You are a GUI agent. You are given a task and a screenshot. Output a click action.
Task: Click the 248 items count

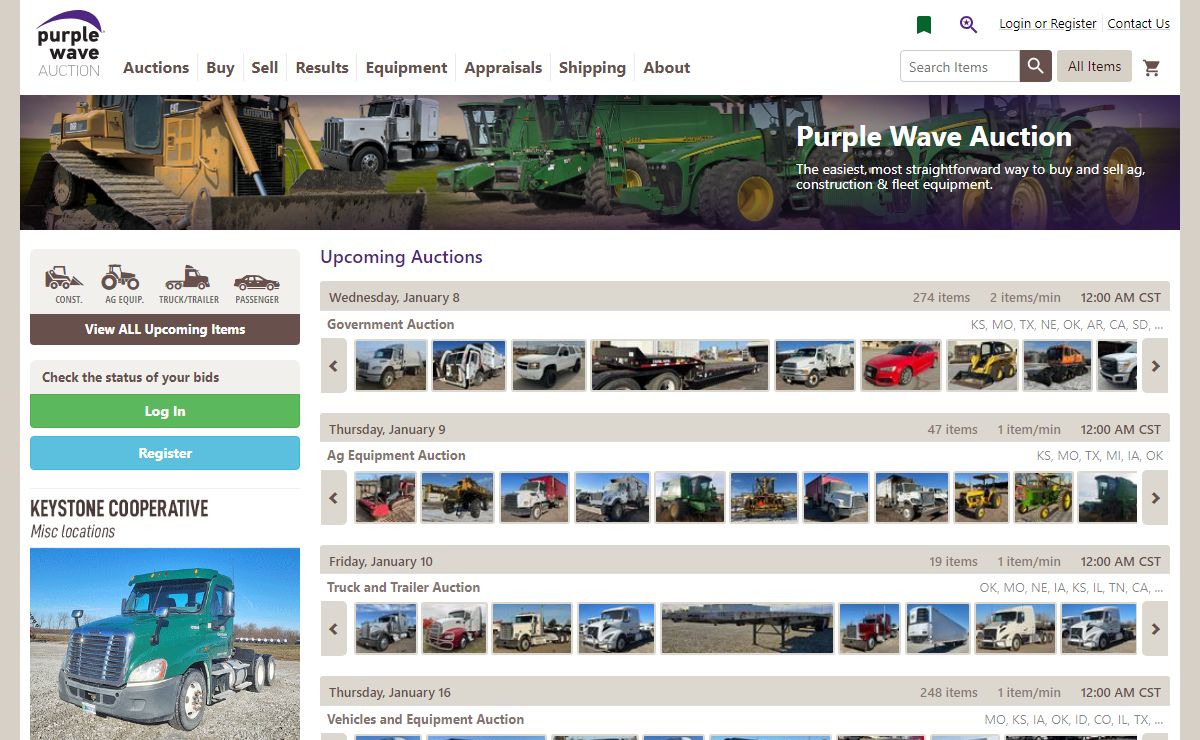(949, 692)
